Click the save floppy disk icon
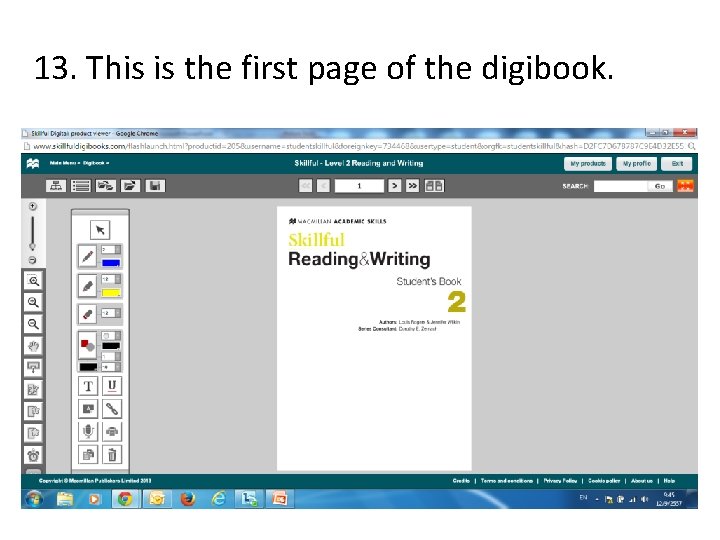Screen dimensions: 720x540 155,186
